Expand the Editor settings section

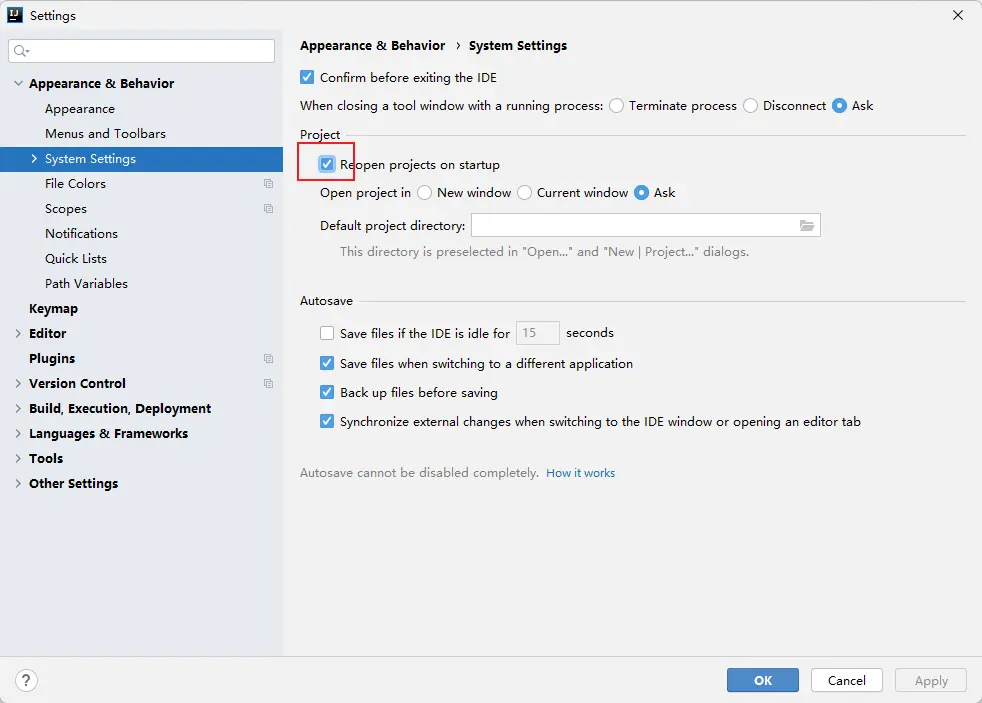pos(18,334)
